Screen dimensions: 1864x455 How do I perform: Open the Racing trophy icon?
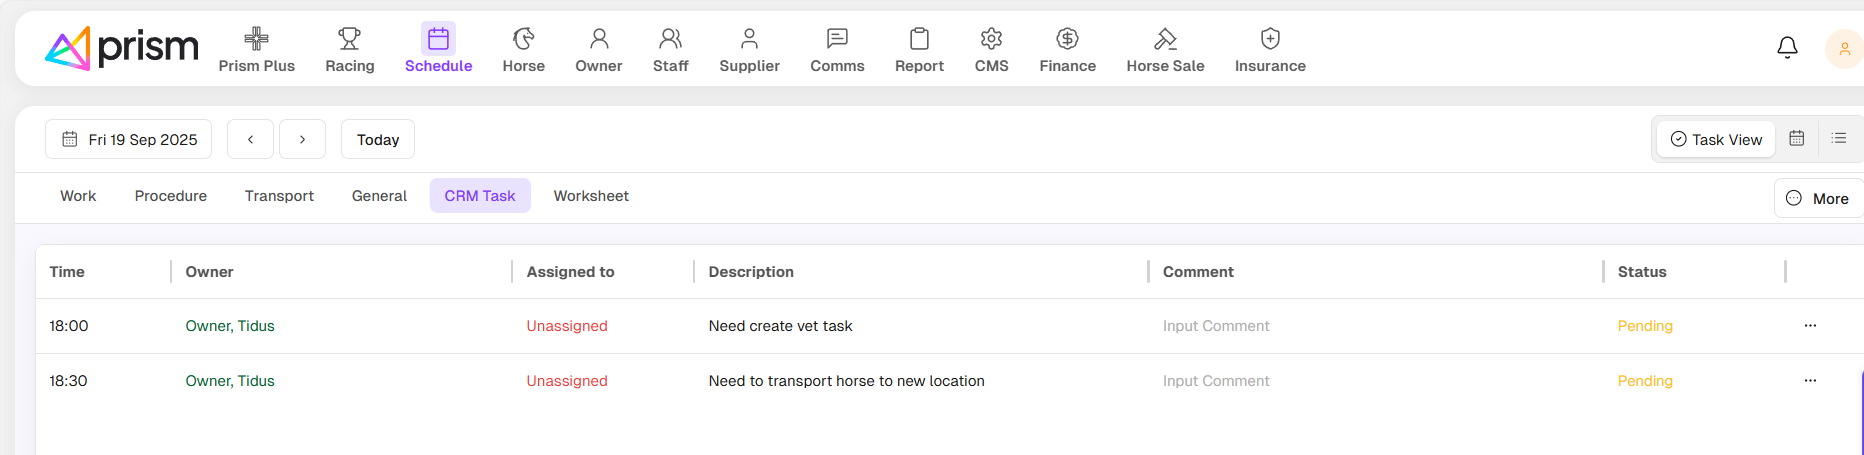click(x=349, y=39)
